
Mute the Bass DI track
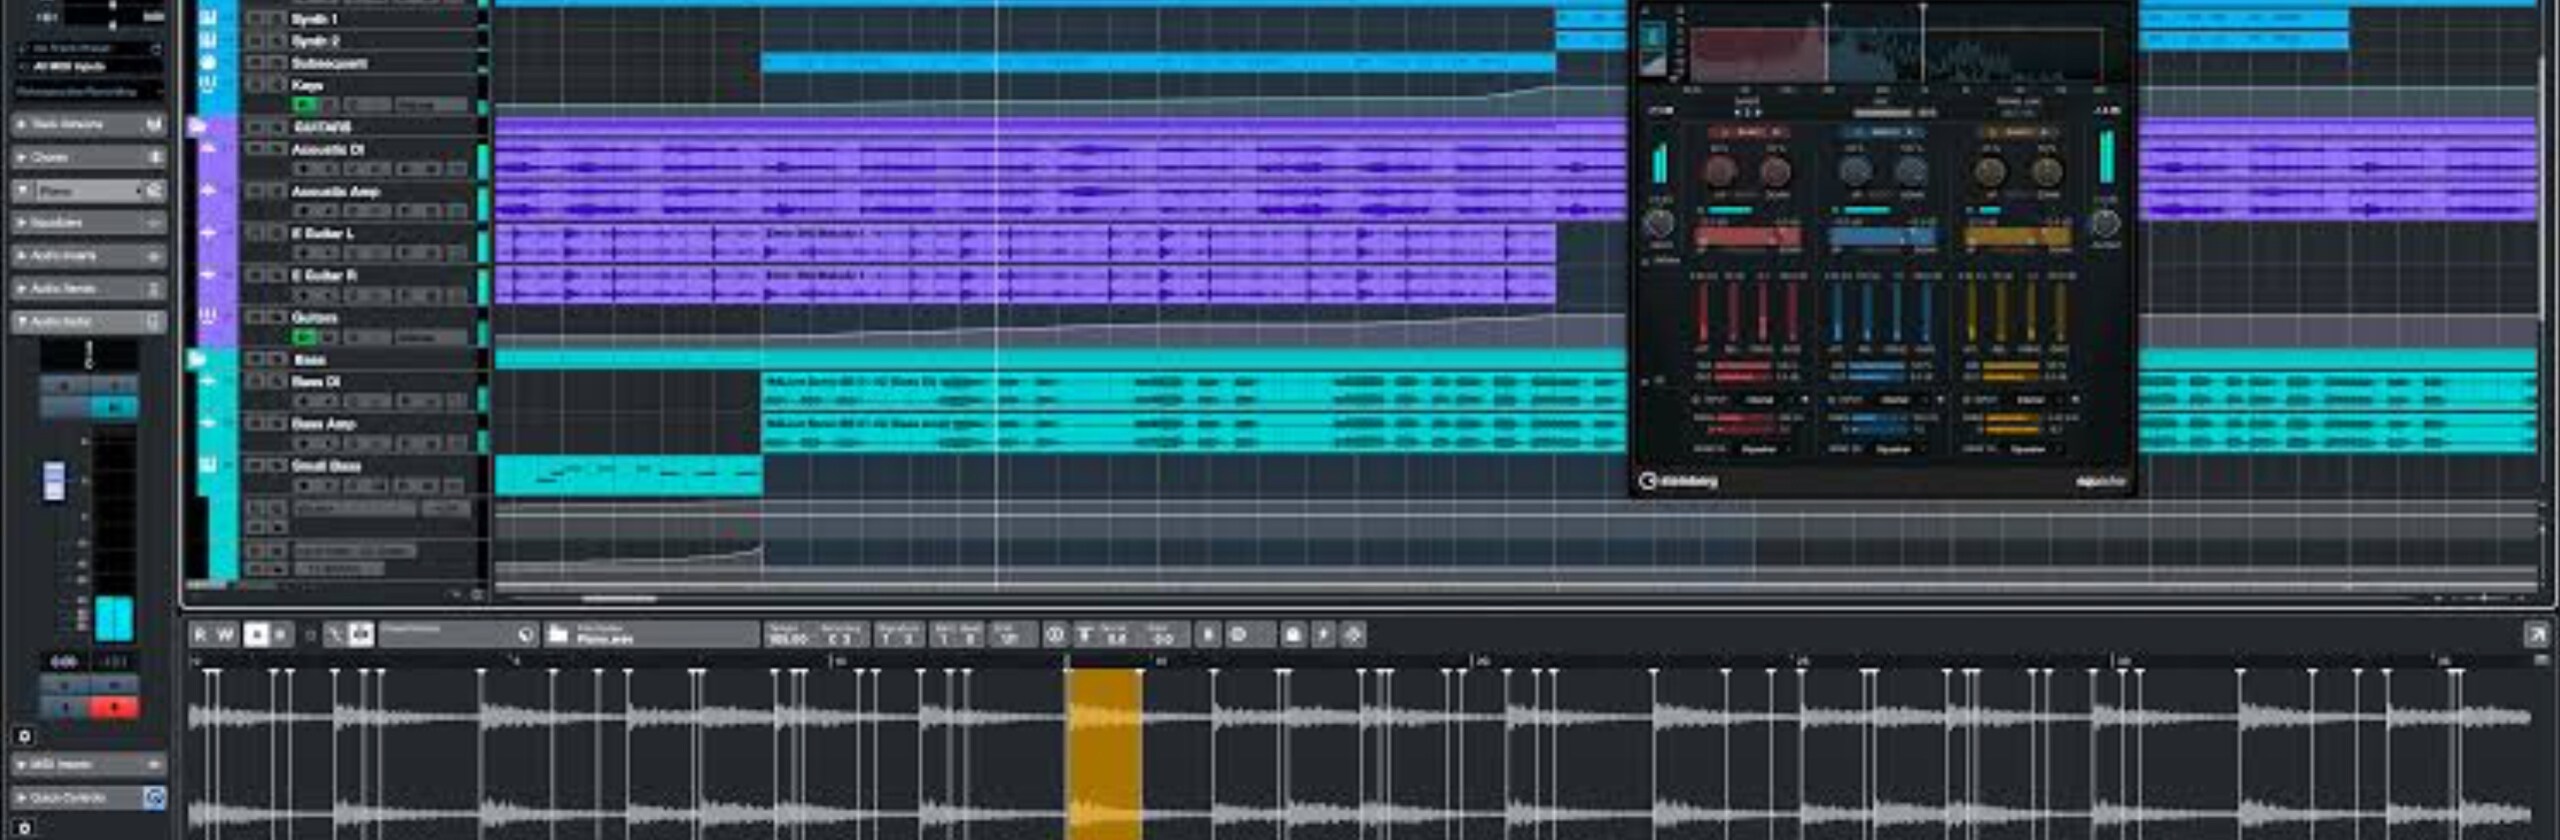[x=254, y=381]
